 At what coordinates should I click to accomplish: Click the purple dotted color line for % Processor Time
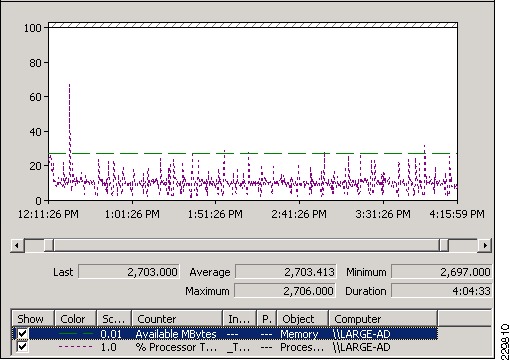(75, 347)
